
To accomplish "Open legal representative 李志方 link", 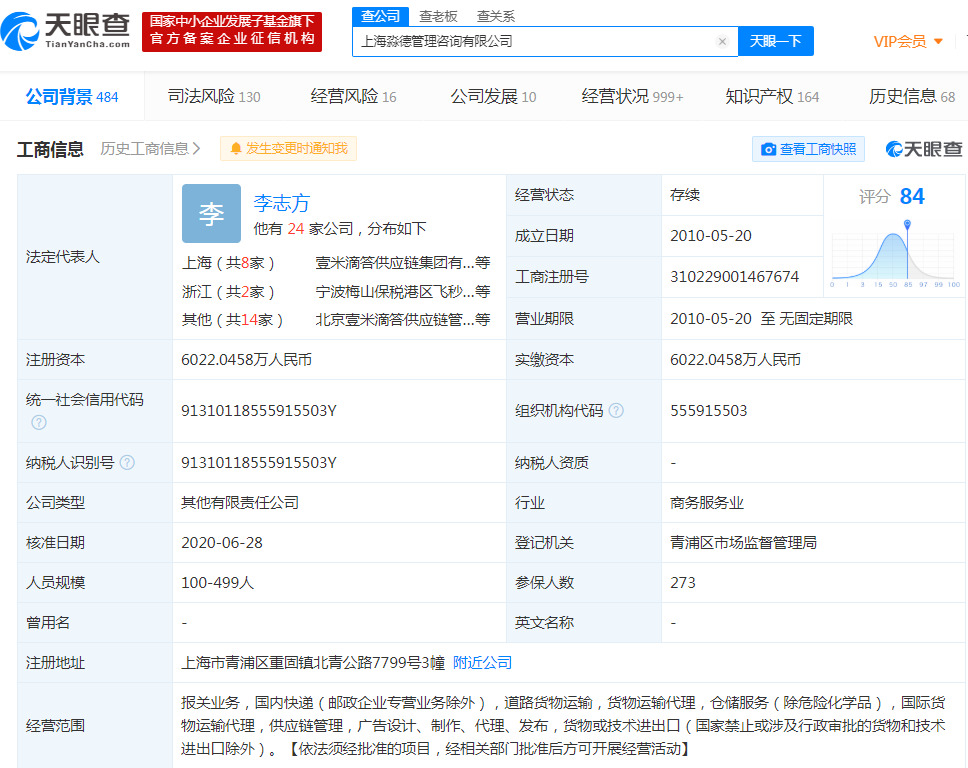I will (282, 203).
